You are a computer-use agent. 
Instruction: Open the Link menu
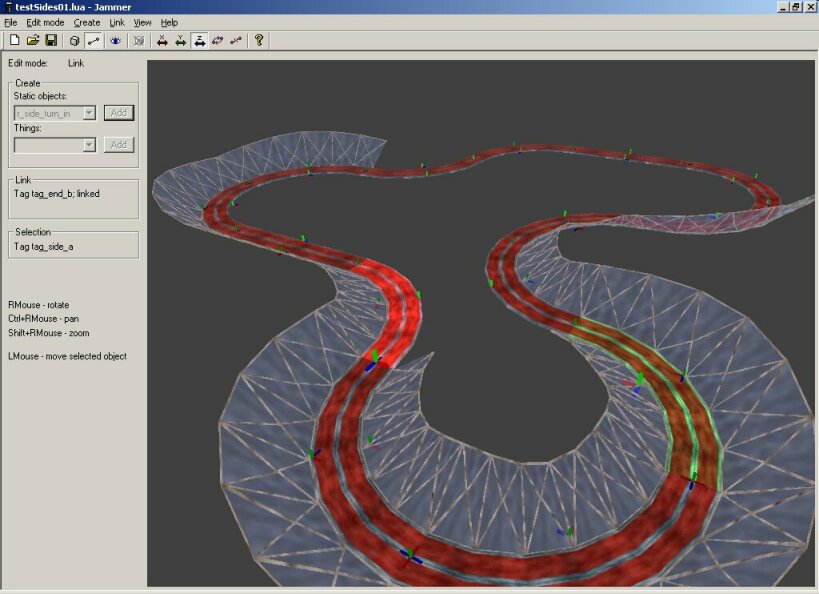click(x=117, y=22)
